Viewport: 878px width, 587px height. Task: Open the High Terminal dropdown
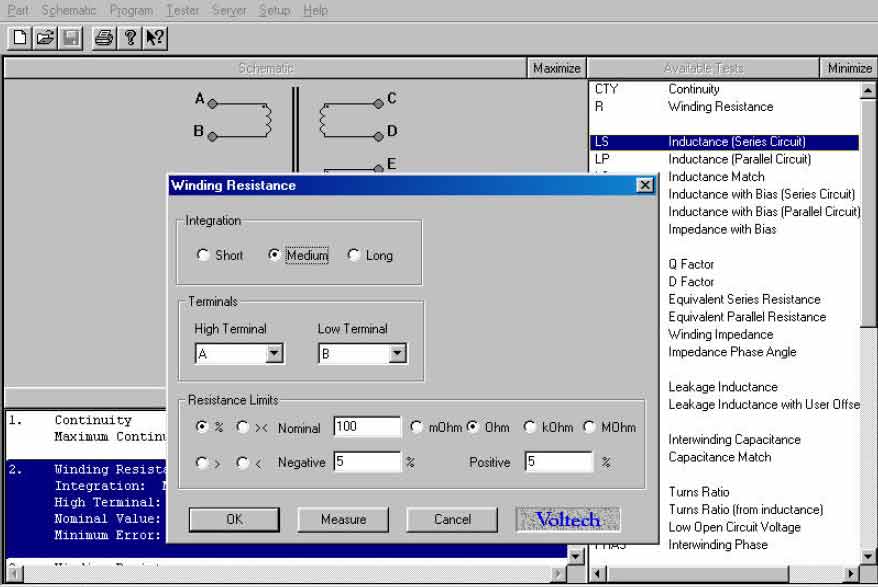click(x=274, y=353)
